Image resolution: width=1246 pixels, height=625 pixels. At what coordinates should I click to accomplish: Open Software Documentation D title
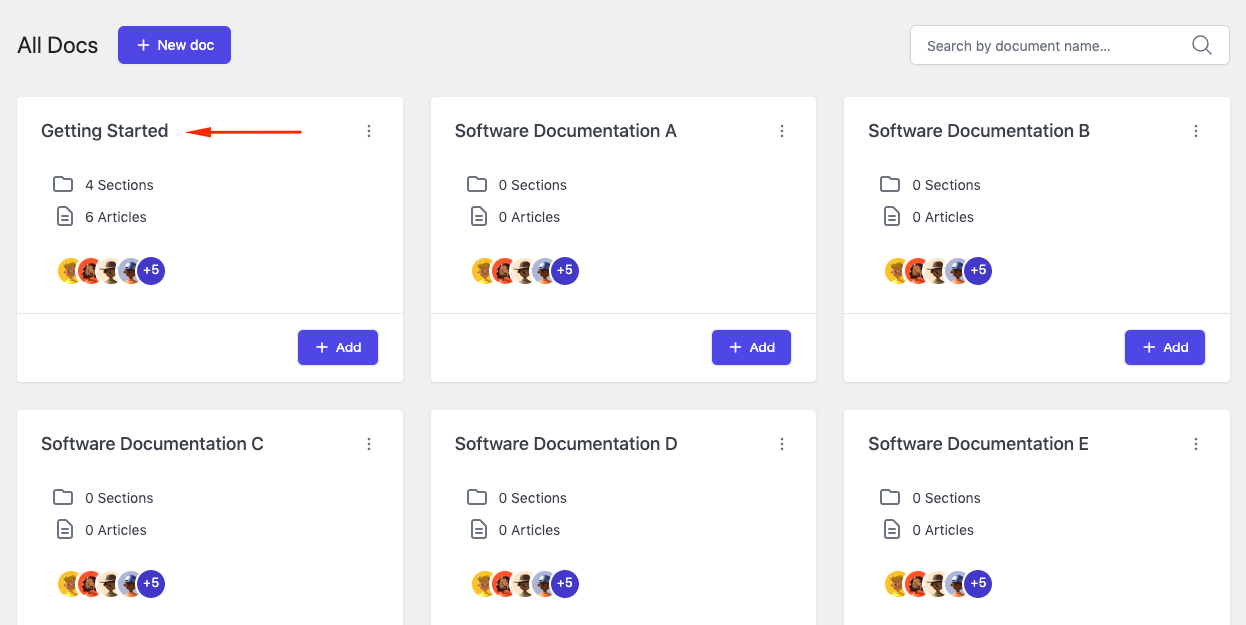[566, 444]
